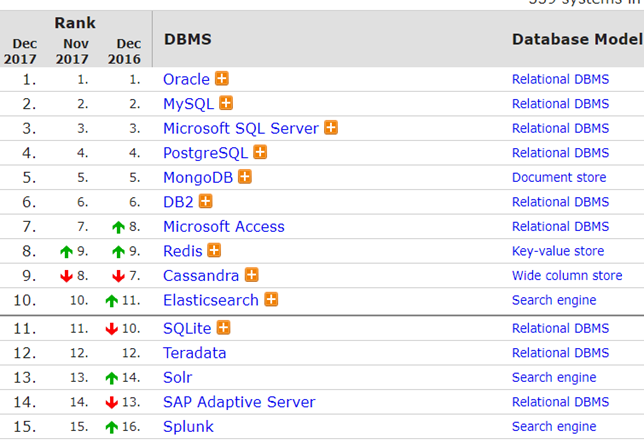Click Relational DBMS in the Teradata row
This screenshot has height=440, width=644.
pyautogui.click(x=560, y=353)
